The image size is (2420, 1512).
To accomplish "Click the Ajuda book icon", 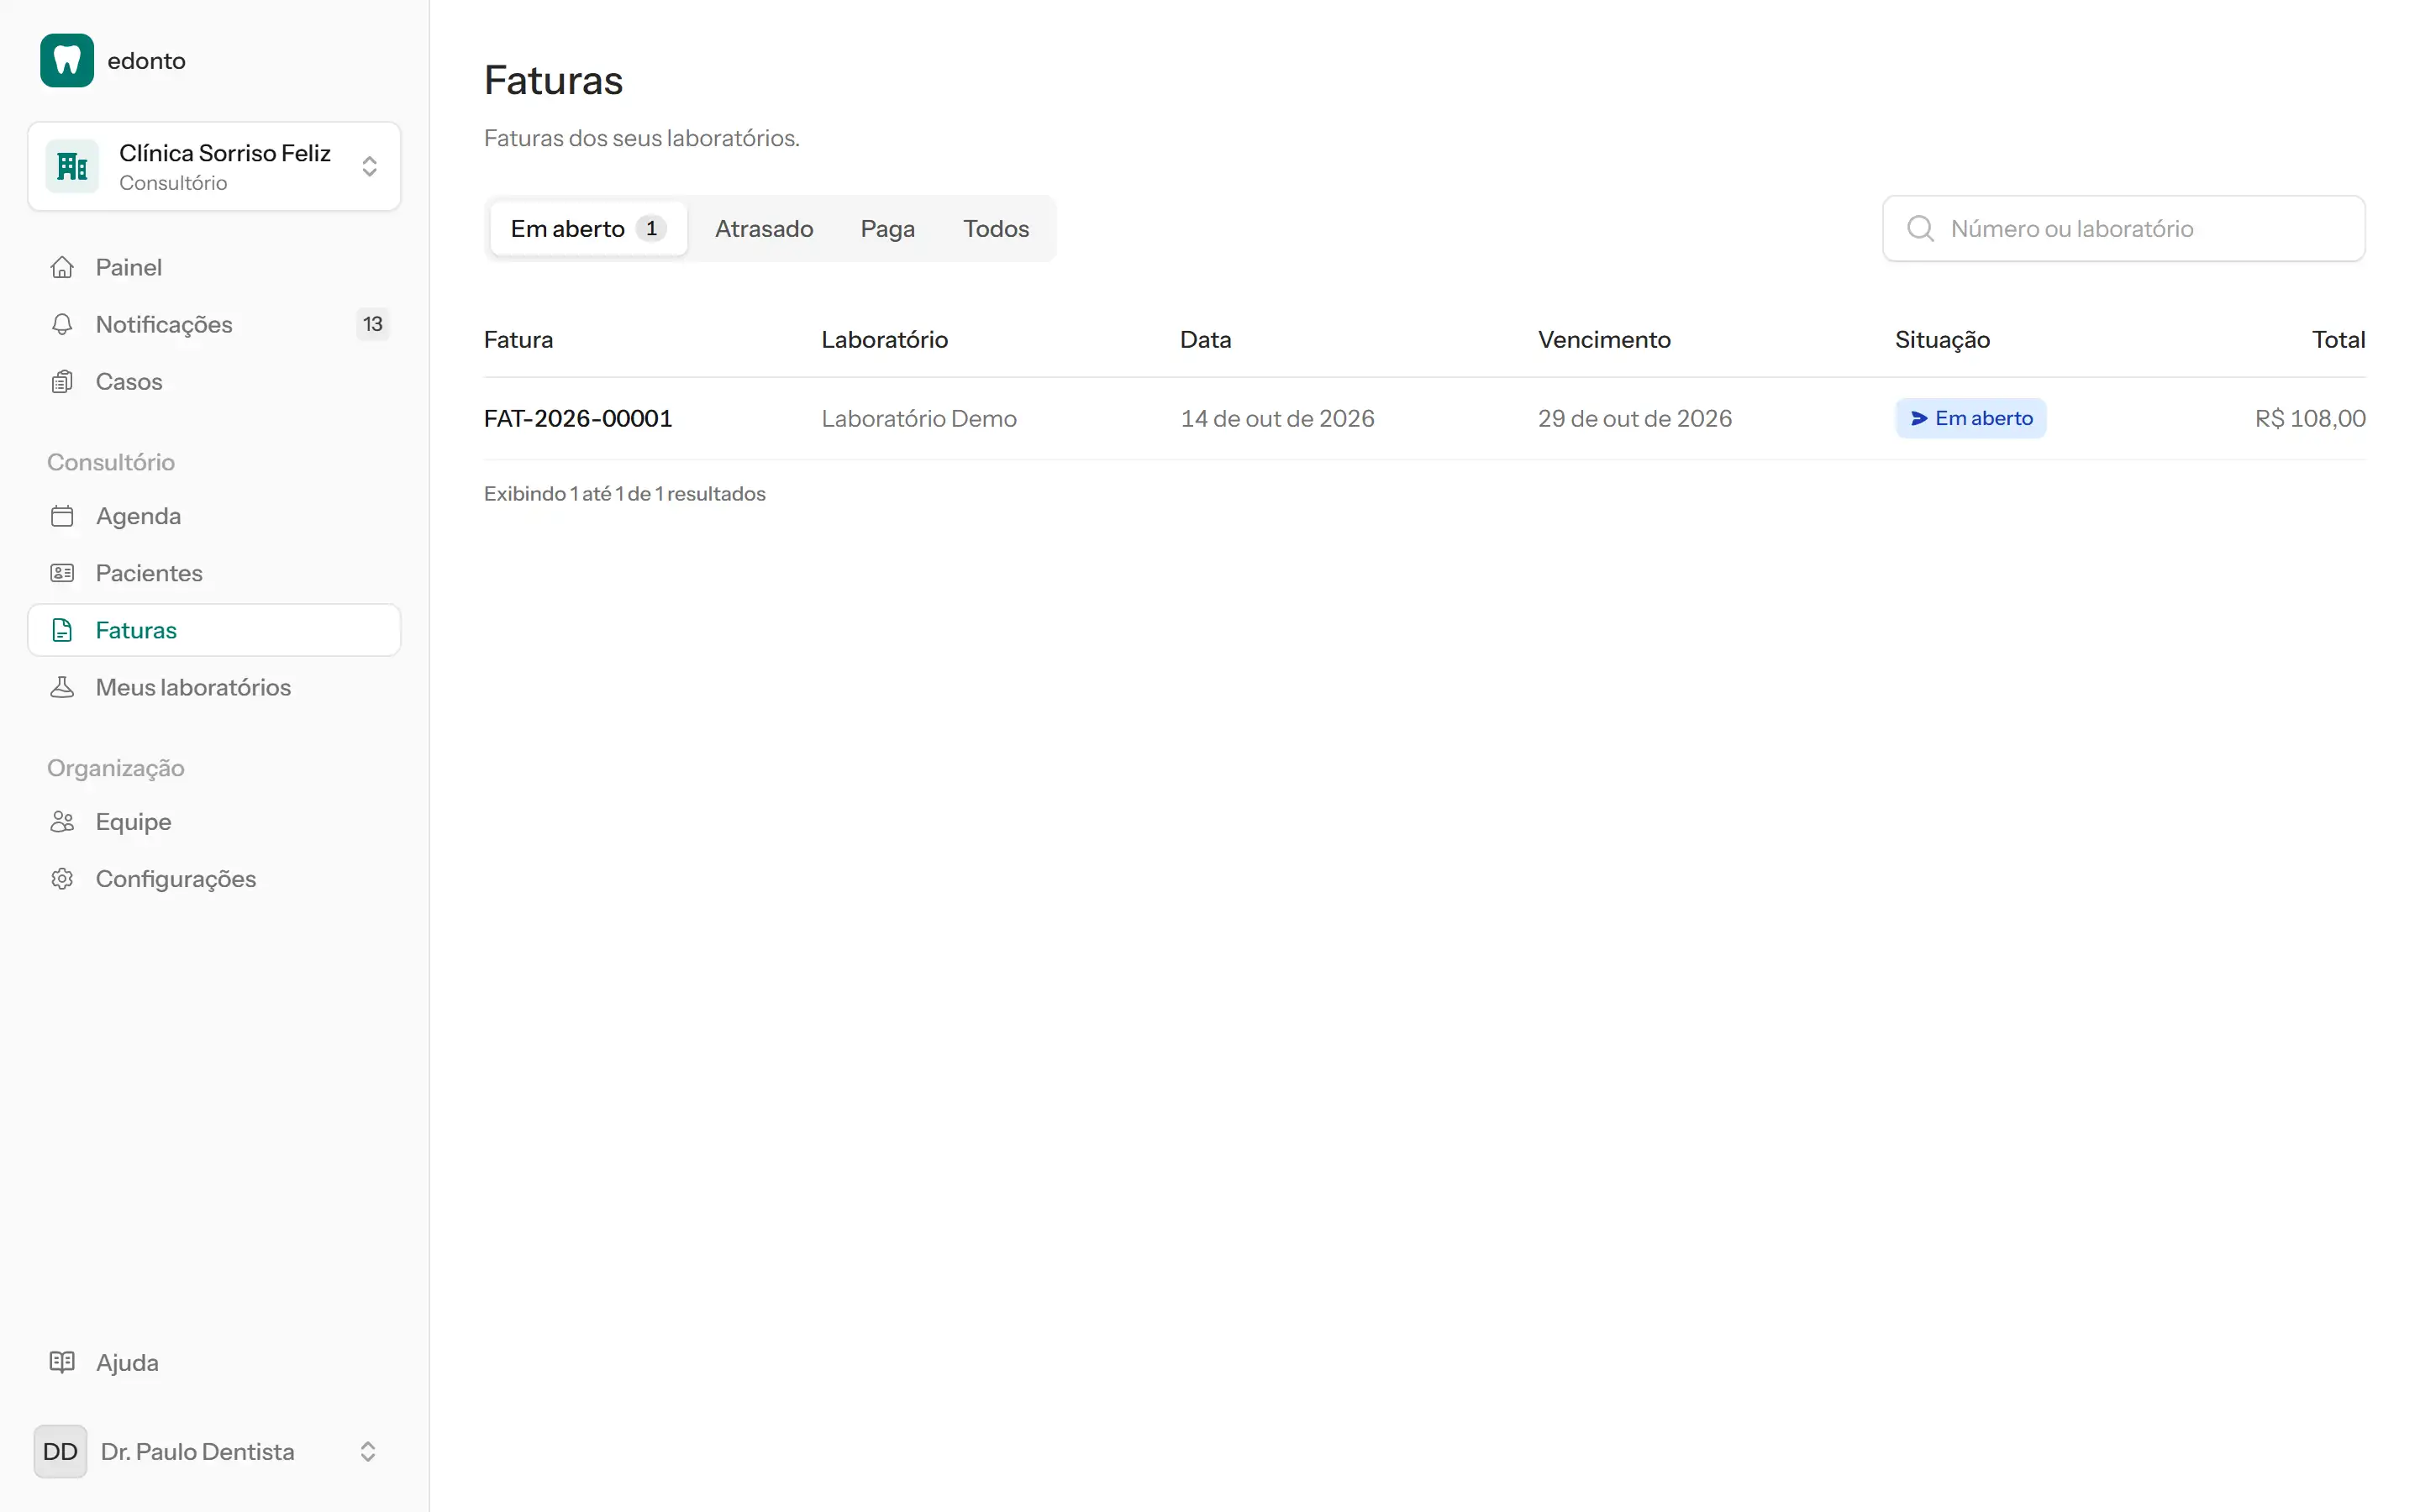I will pyautogui.click(x=62, y=1362).
